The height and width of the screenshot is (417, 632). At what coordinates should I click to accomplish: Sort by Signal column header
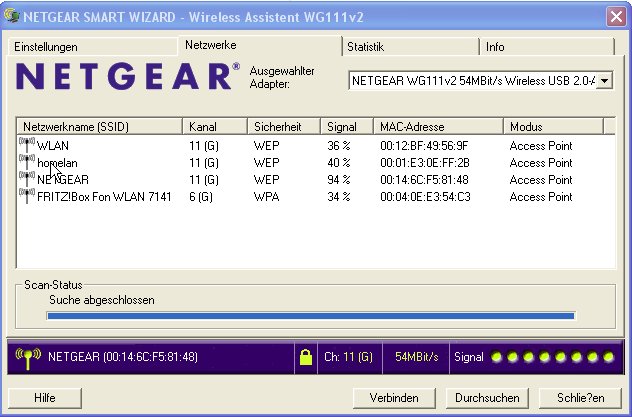pos(347,127)
